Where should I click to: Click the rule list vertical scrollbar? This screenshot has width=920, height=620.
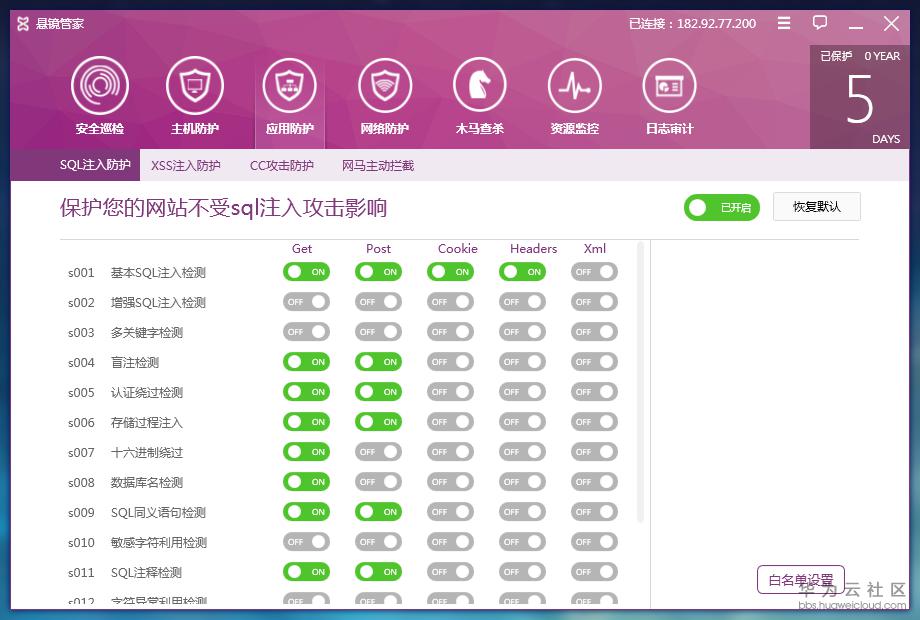(x=640, y=381)
